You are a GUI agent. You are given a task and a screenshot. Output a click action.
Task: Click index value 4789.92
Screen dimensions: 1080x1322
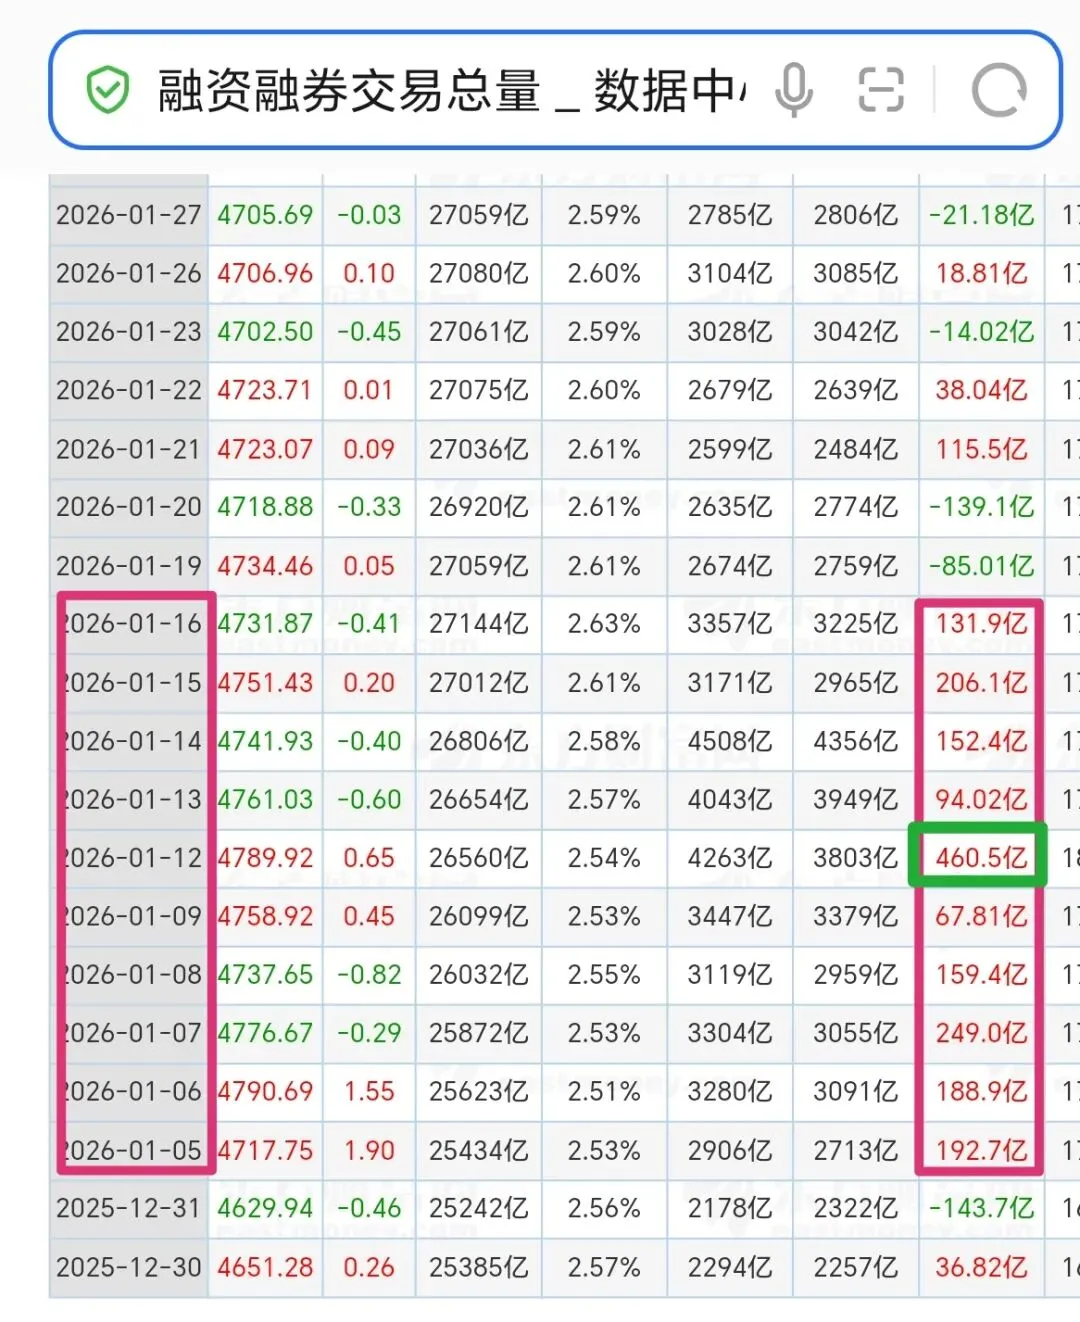pyautogui.click(x=265, y=858)
